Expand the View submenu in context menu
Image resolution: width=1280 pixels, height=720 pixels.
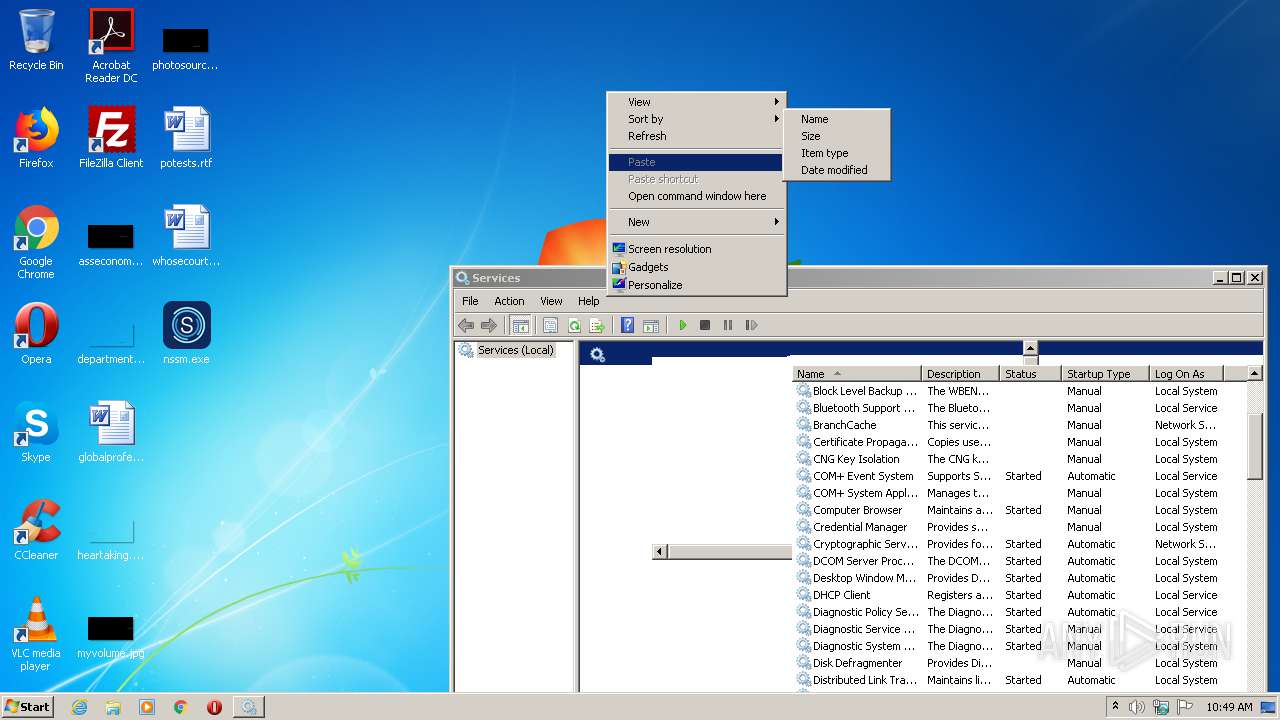pos(696,102)
